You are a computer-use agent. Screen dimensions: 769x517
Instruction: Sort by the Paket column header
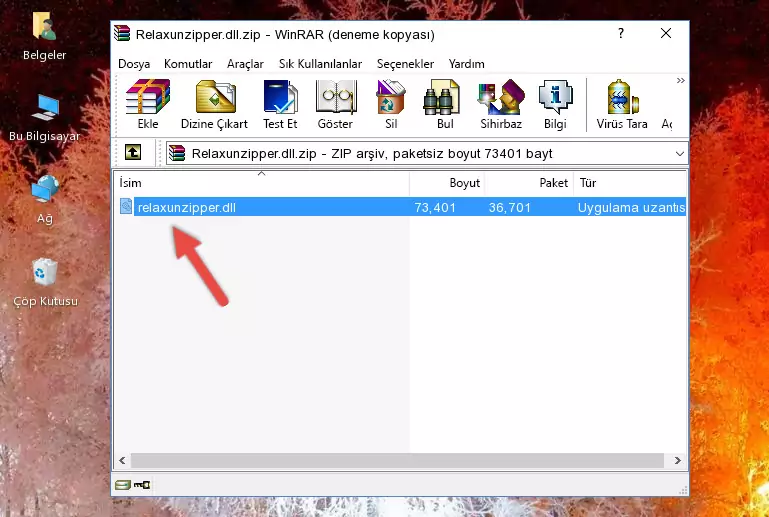(x=529, y=183)
